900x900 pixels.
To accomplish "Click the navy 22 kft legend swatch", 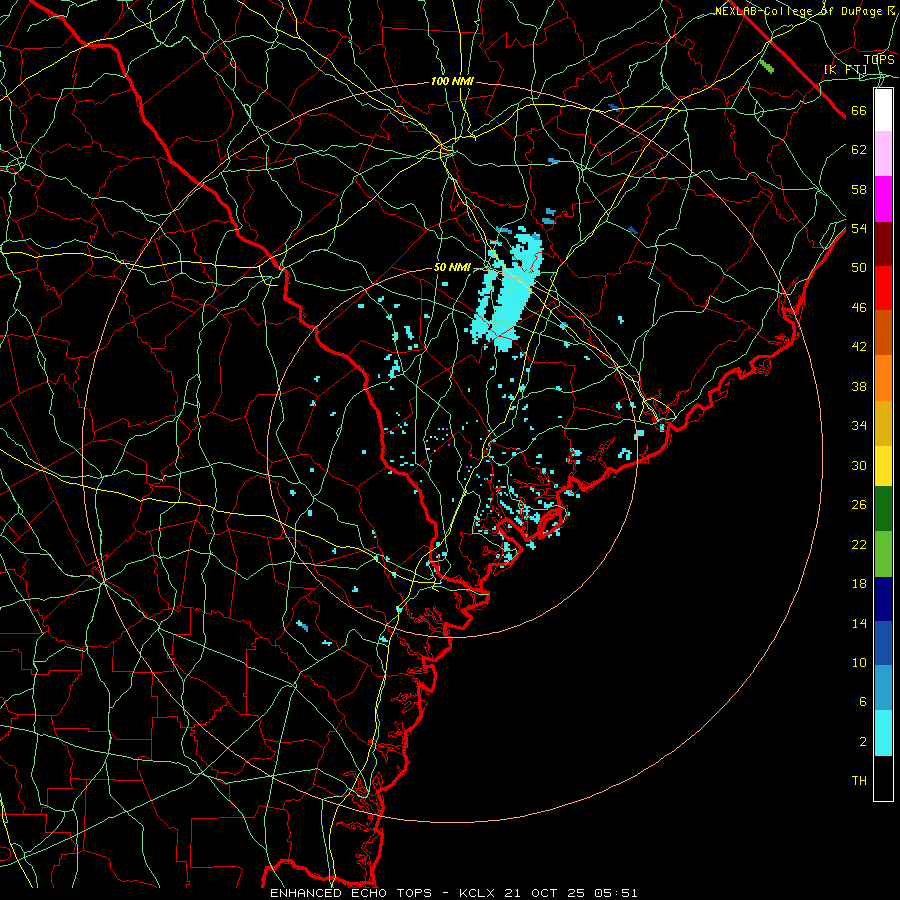I will point(883,599).
